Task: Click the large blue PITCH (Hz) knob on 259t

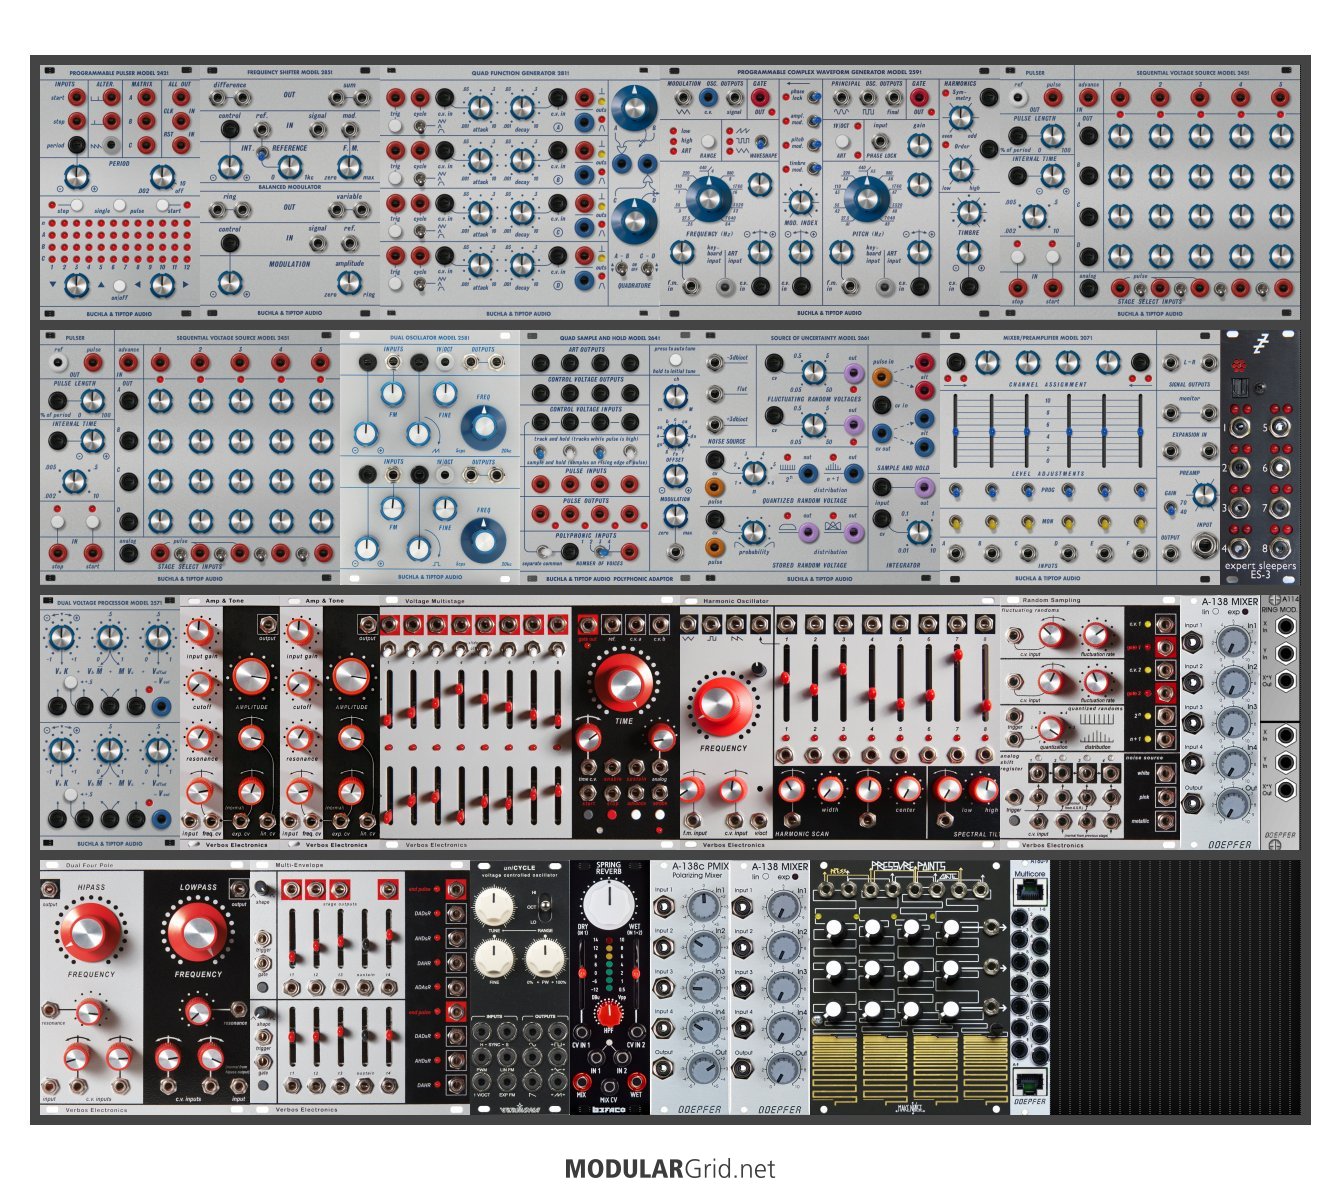Action: 868,198
